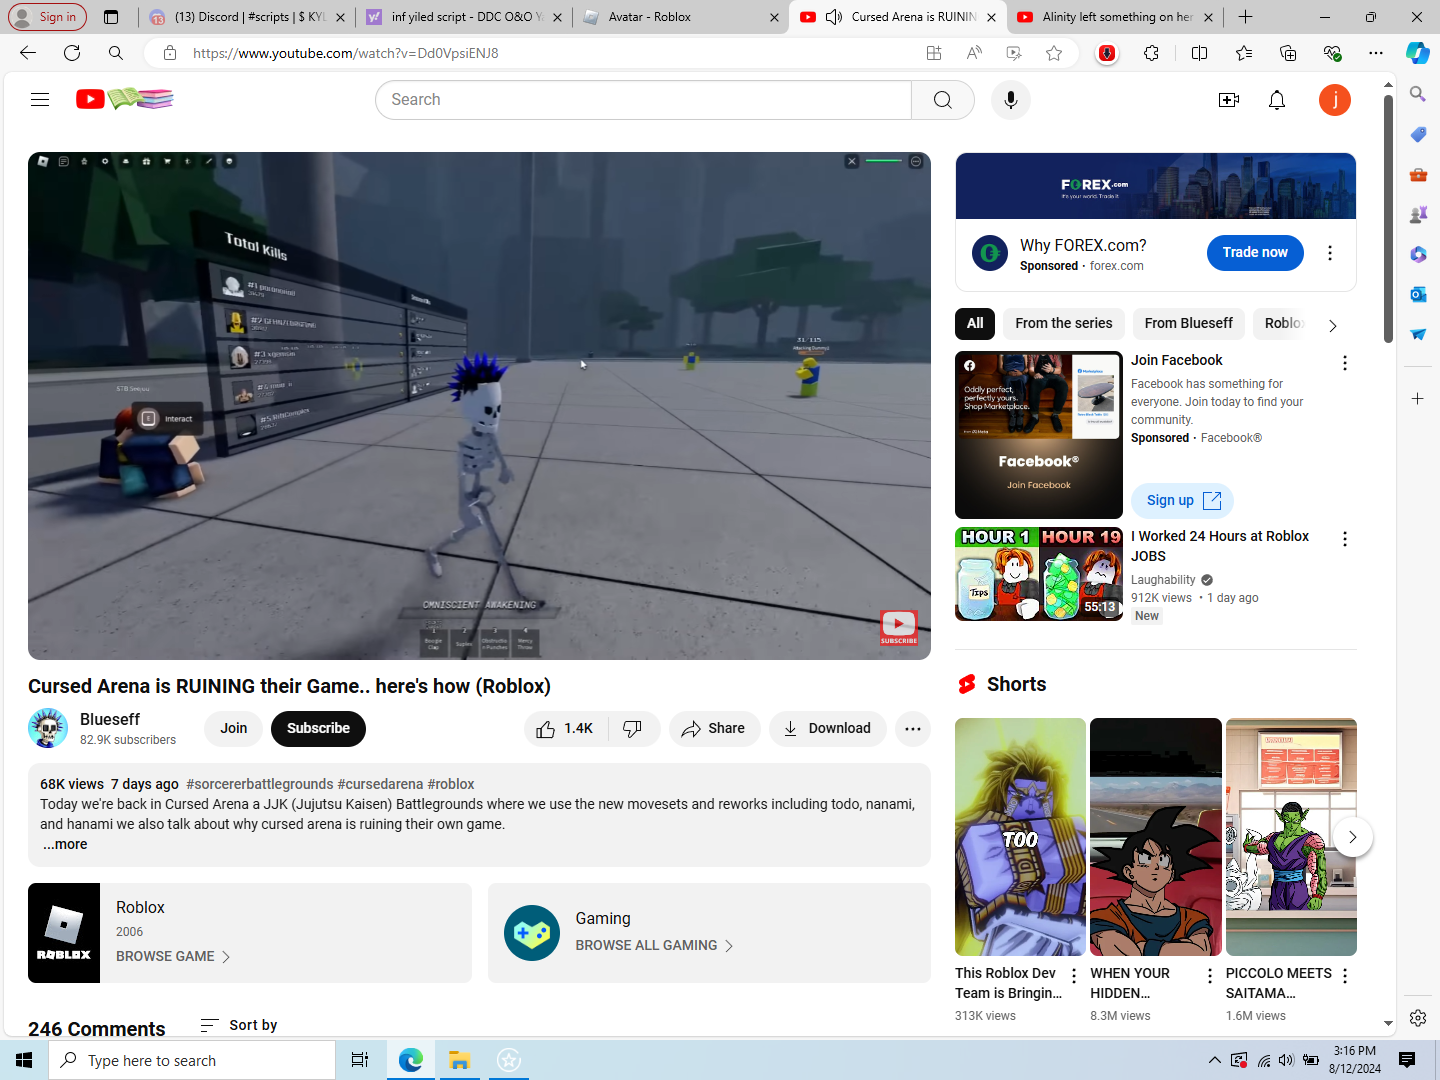Toggle browser split screen
Screen dimensions: 1440x1080
1200,53
